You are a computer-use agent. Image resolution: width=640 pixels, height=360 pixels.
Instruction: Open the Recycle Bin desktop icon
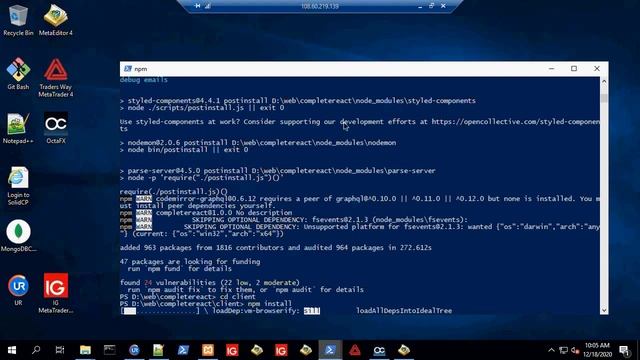[x=18, y=19]
